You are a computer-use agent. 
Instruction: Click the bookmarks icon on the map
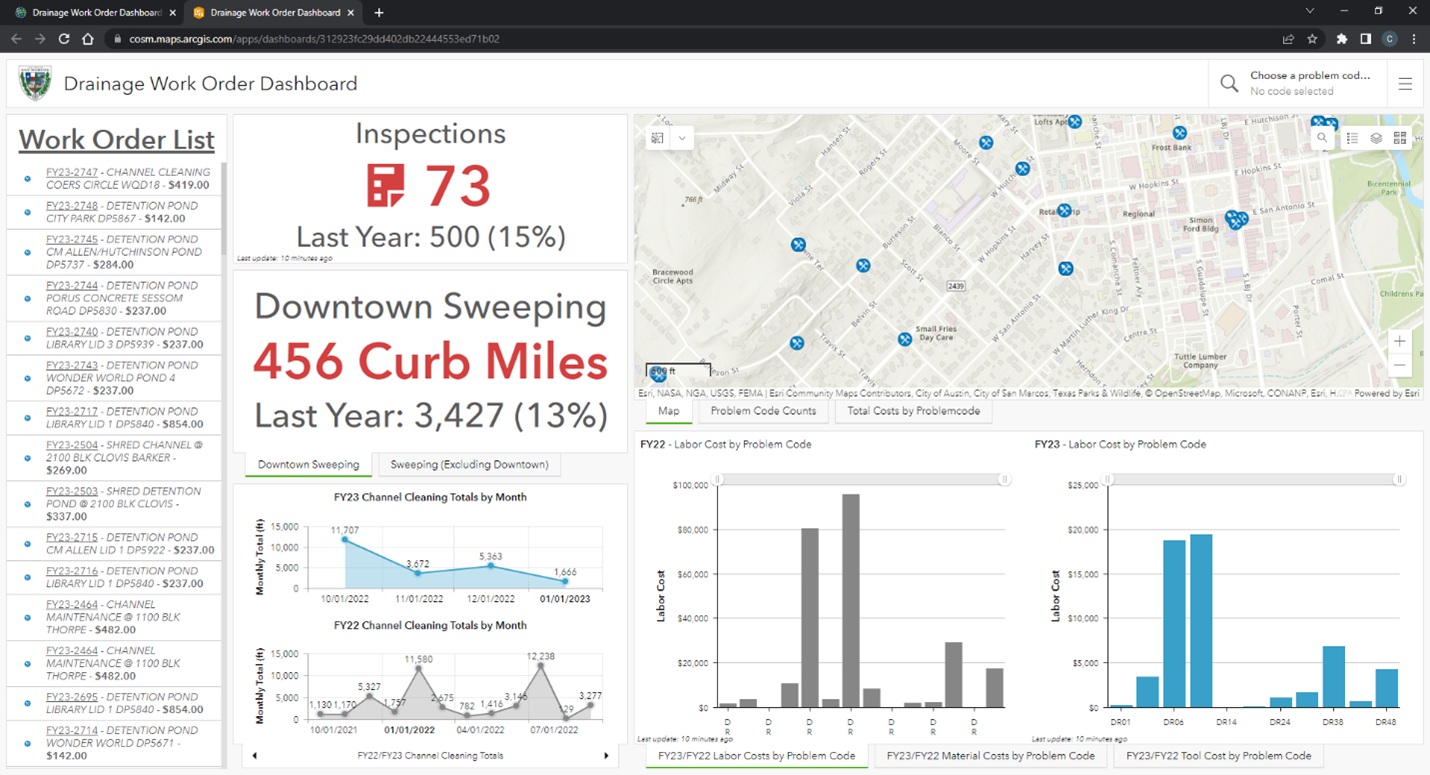click(657, 138)
